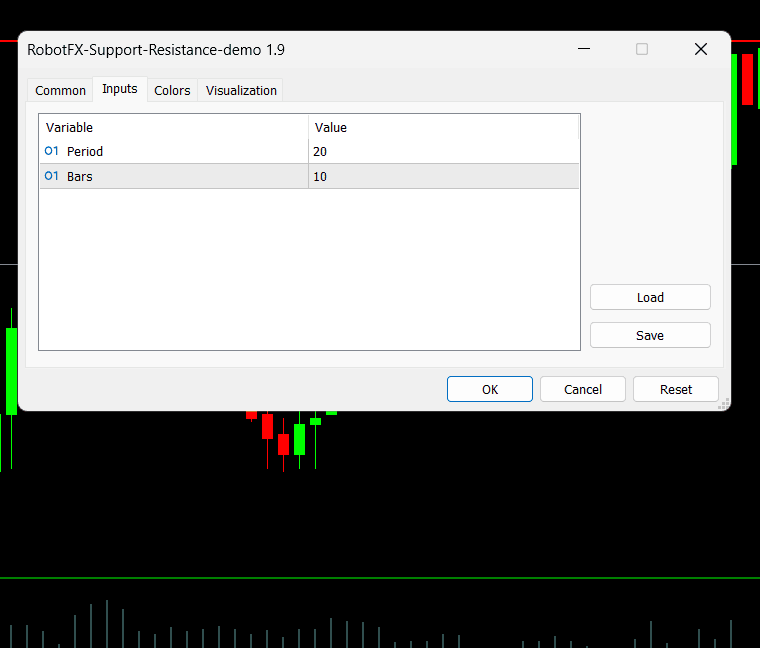Click the OK button
The height and width of the screenshot is (648, 760).
(490, 389)
